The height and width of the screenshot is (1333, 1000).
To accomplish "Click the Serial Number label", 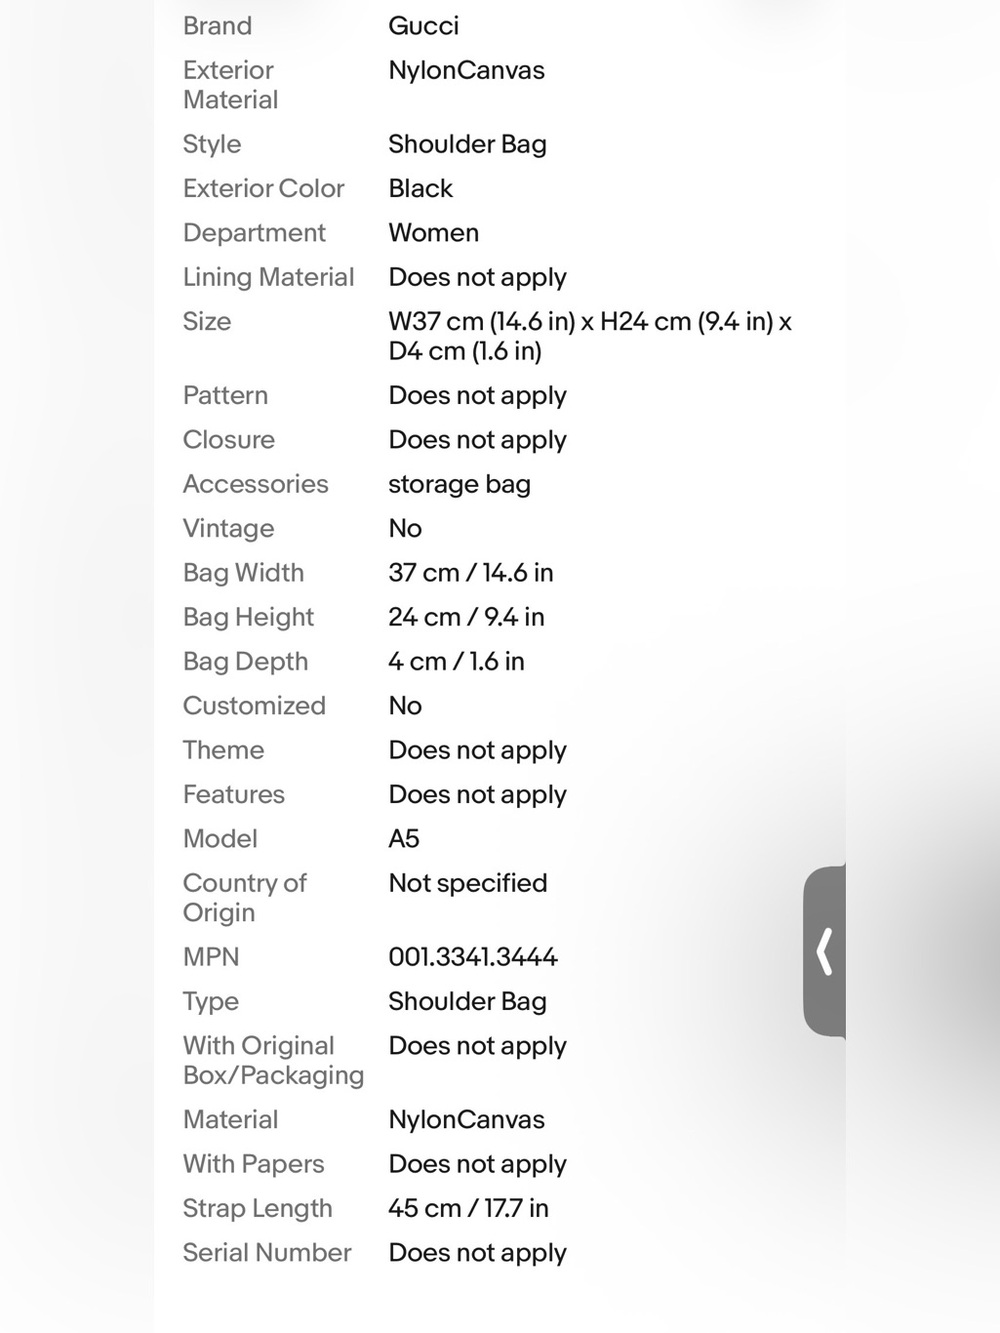I will (267, 1253).
